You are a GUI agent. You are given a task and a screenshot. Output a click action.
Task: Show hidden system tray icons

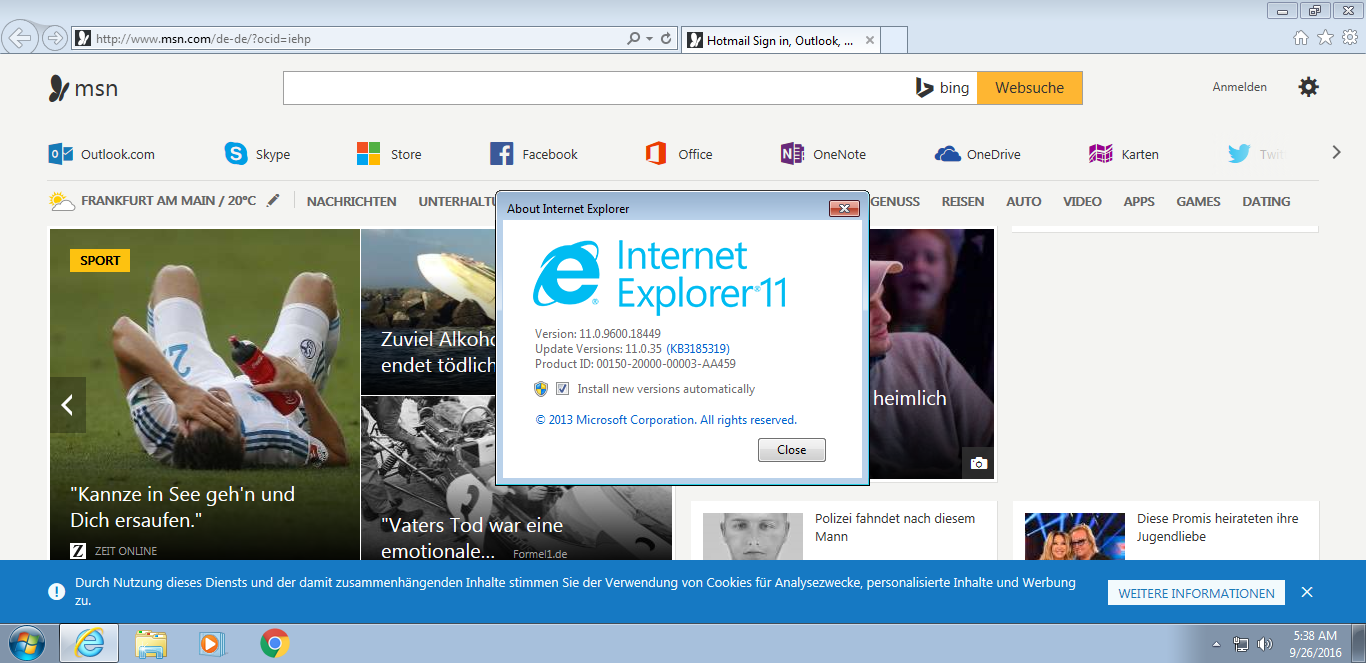point(1217,644)
